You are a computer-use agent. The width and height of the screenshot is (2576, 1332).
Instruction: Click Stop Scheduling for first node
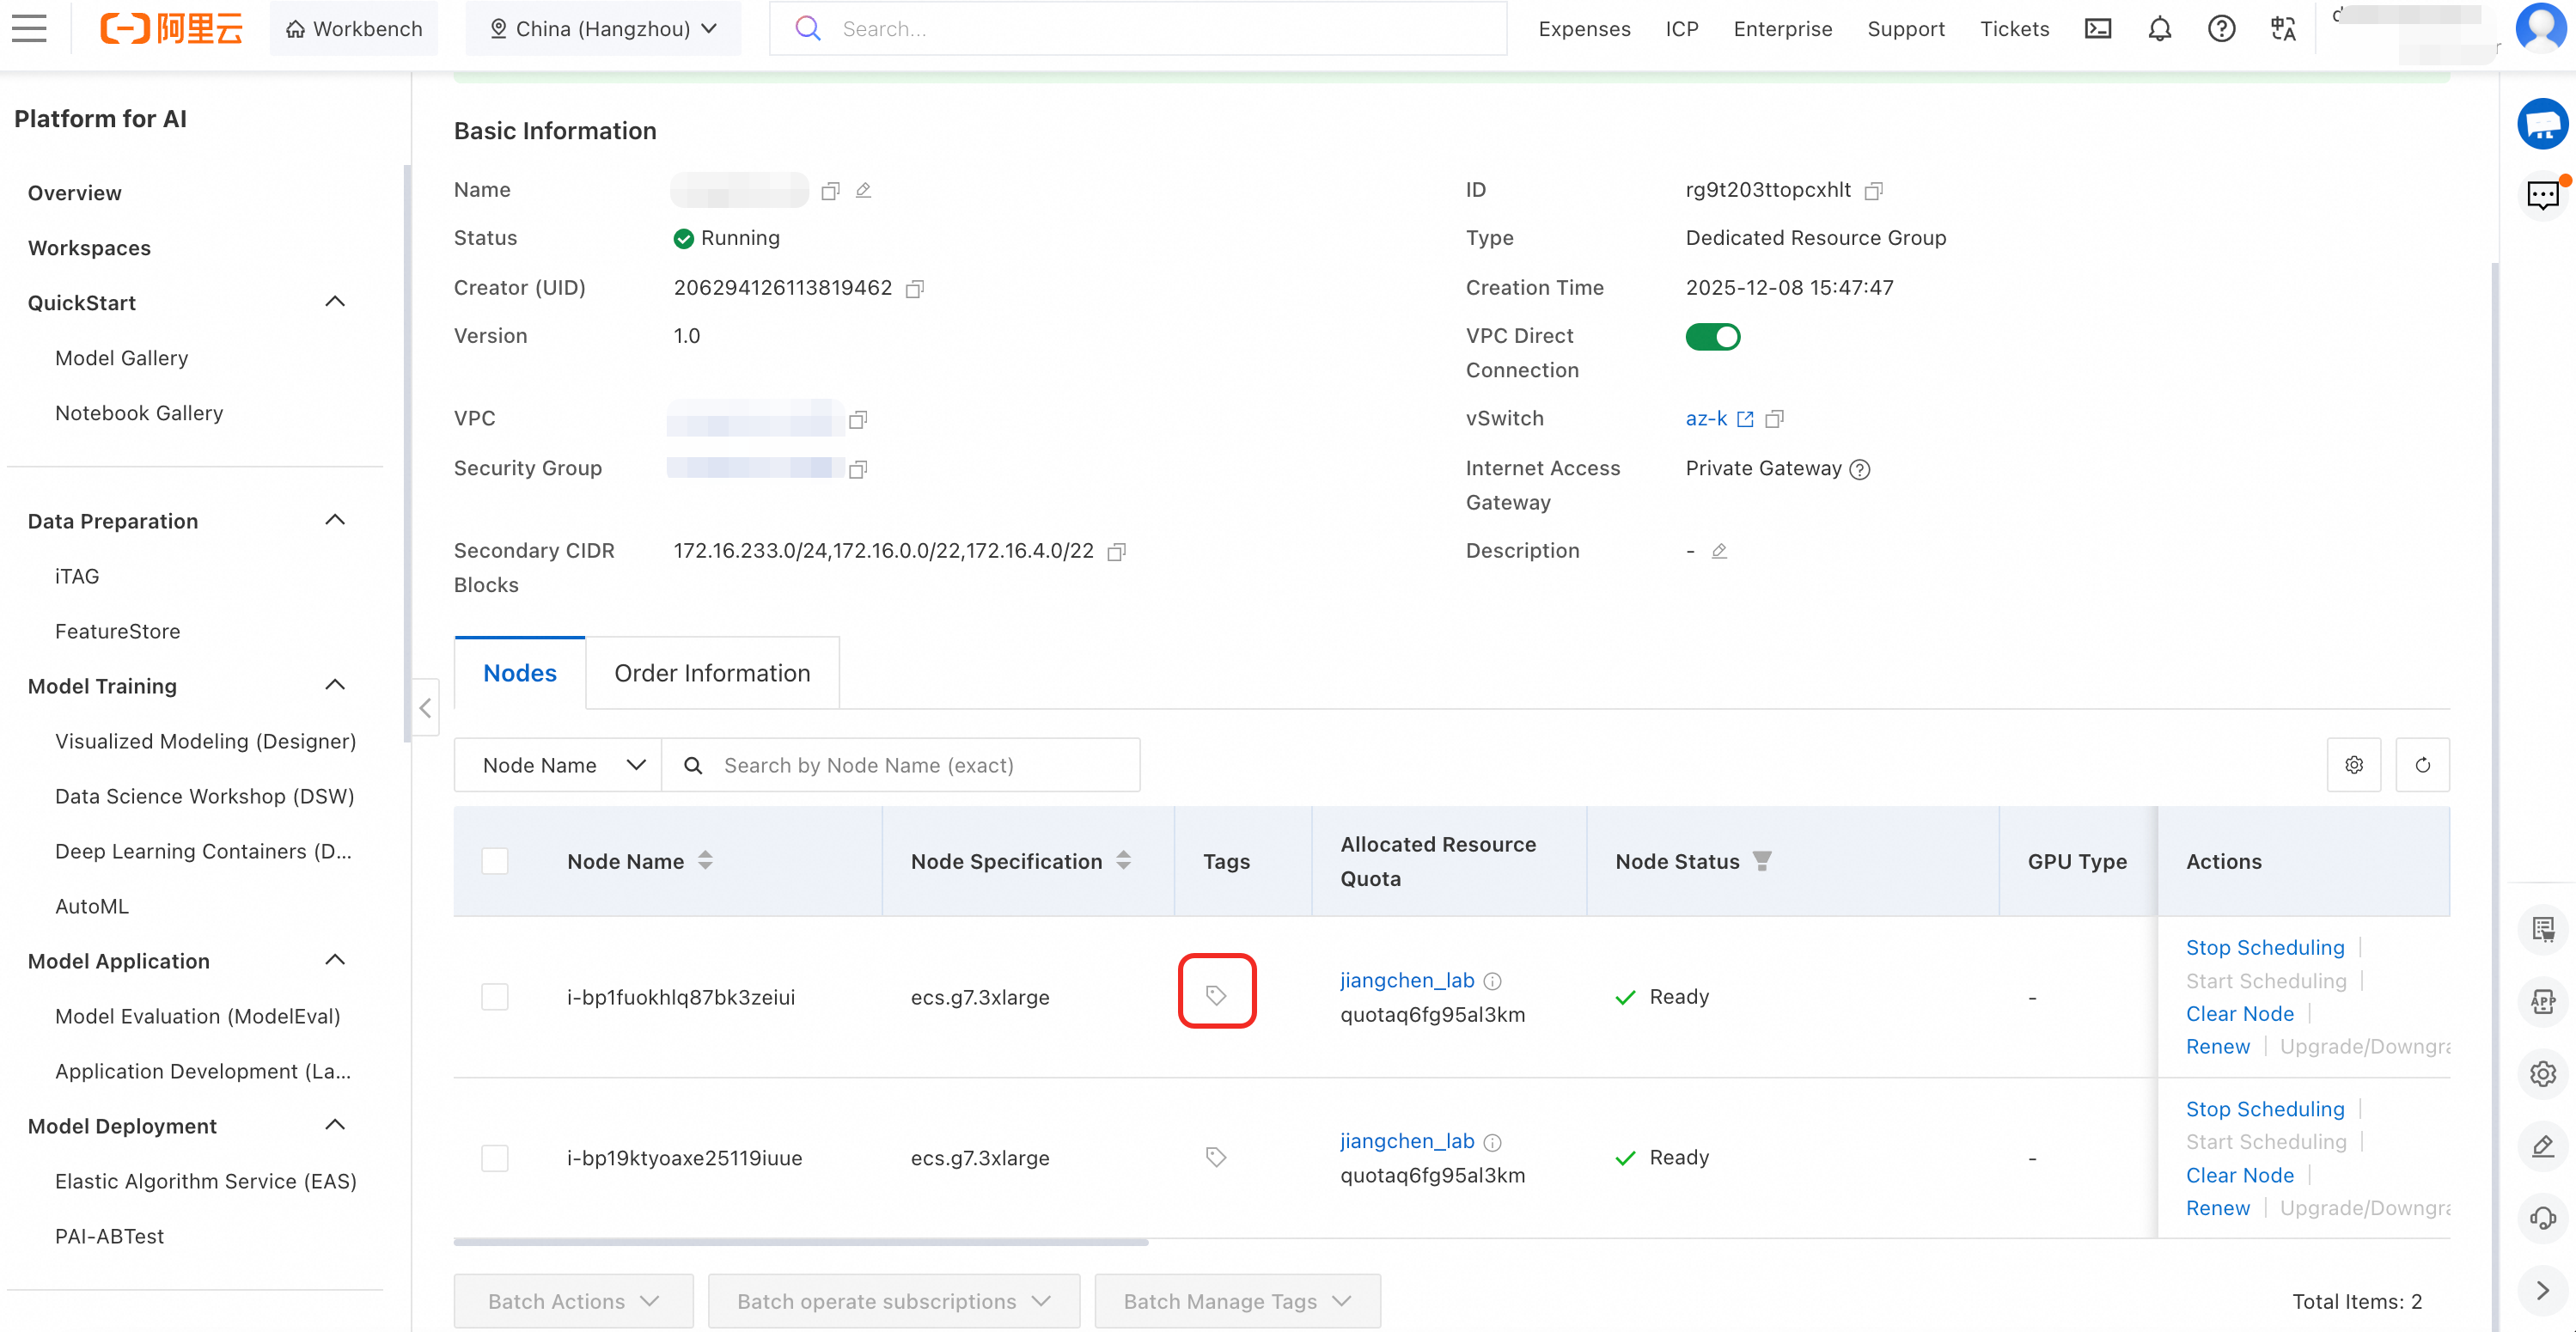[x=2264, y=947]
